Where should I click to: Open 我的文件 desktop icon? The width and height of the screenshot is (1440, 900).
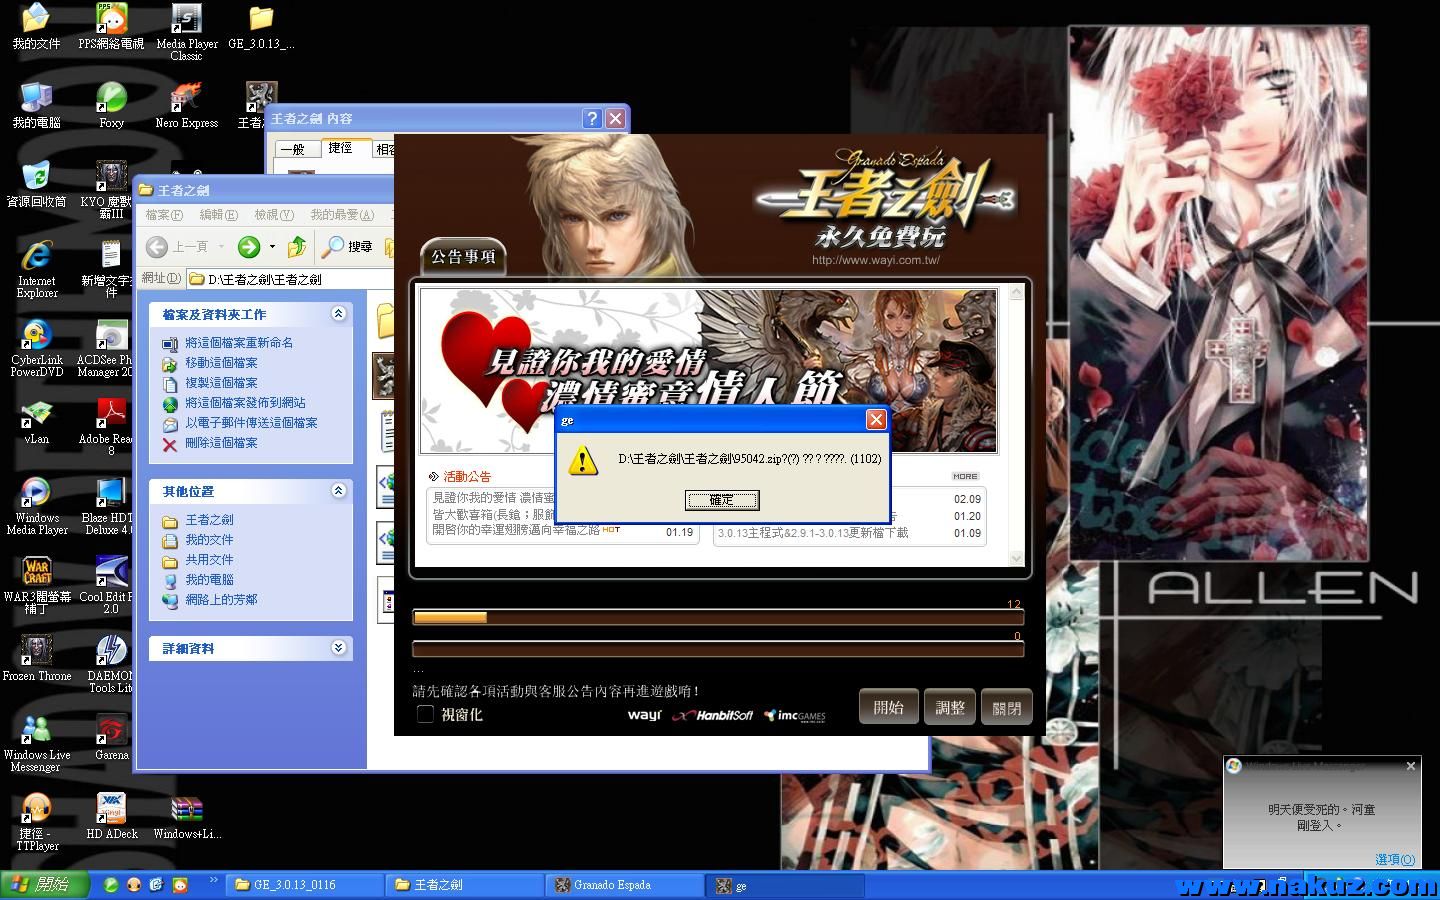click(37, 27)
